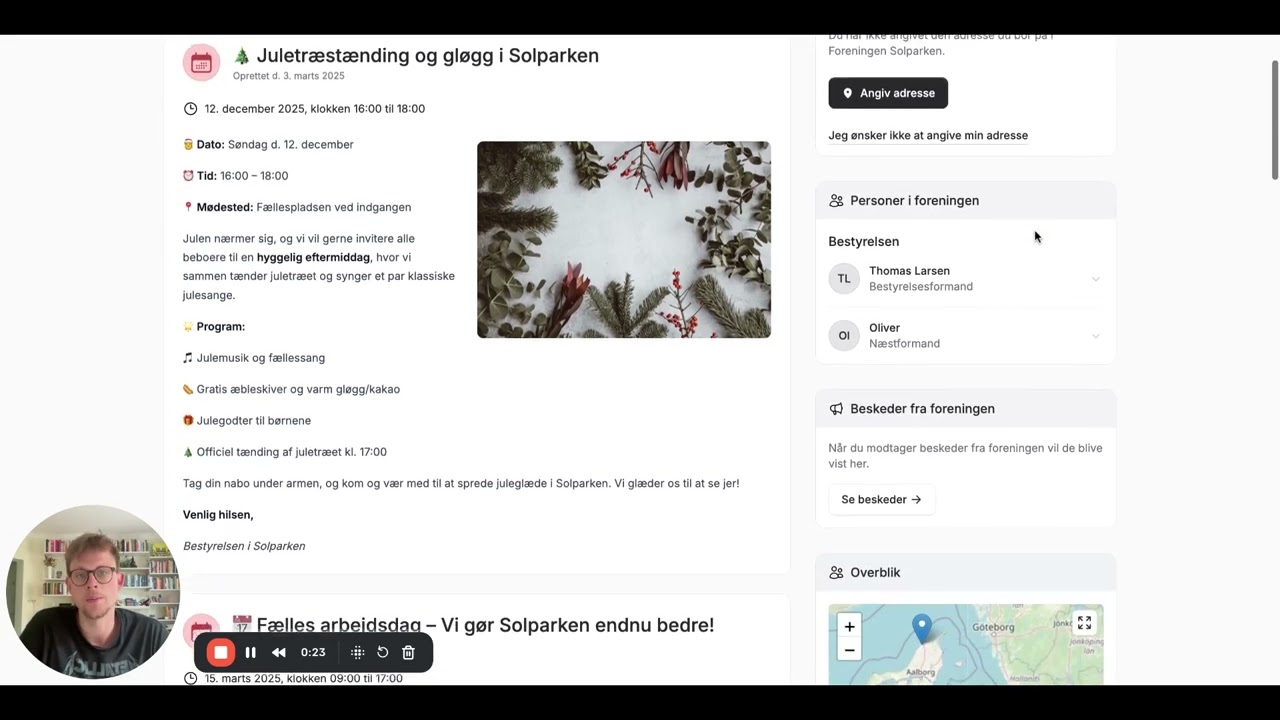Click Jeg ønsker ikke at angive min adresse
This screenshot has height=720, width=1280.
928,135
